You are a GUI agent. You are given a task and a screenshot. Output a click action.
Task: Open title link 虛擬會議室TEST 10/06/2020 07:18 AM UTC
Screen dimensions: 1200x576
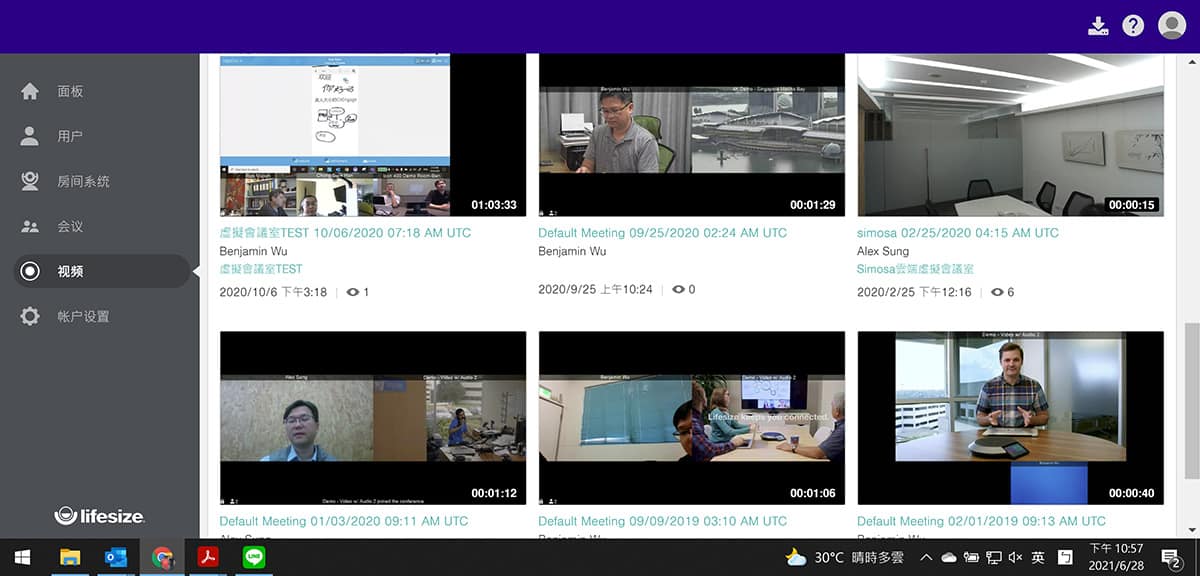[345, 233]
